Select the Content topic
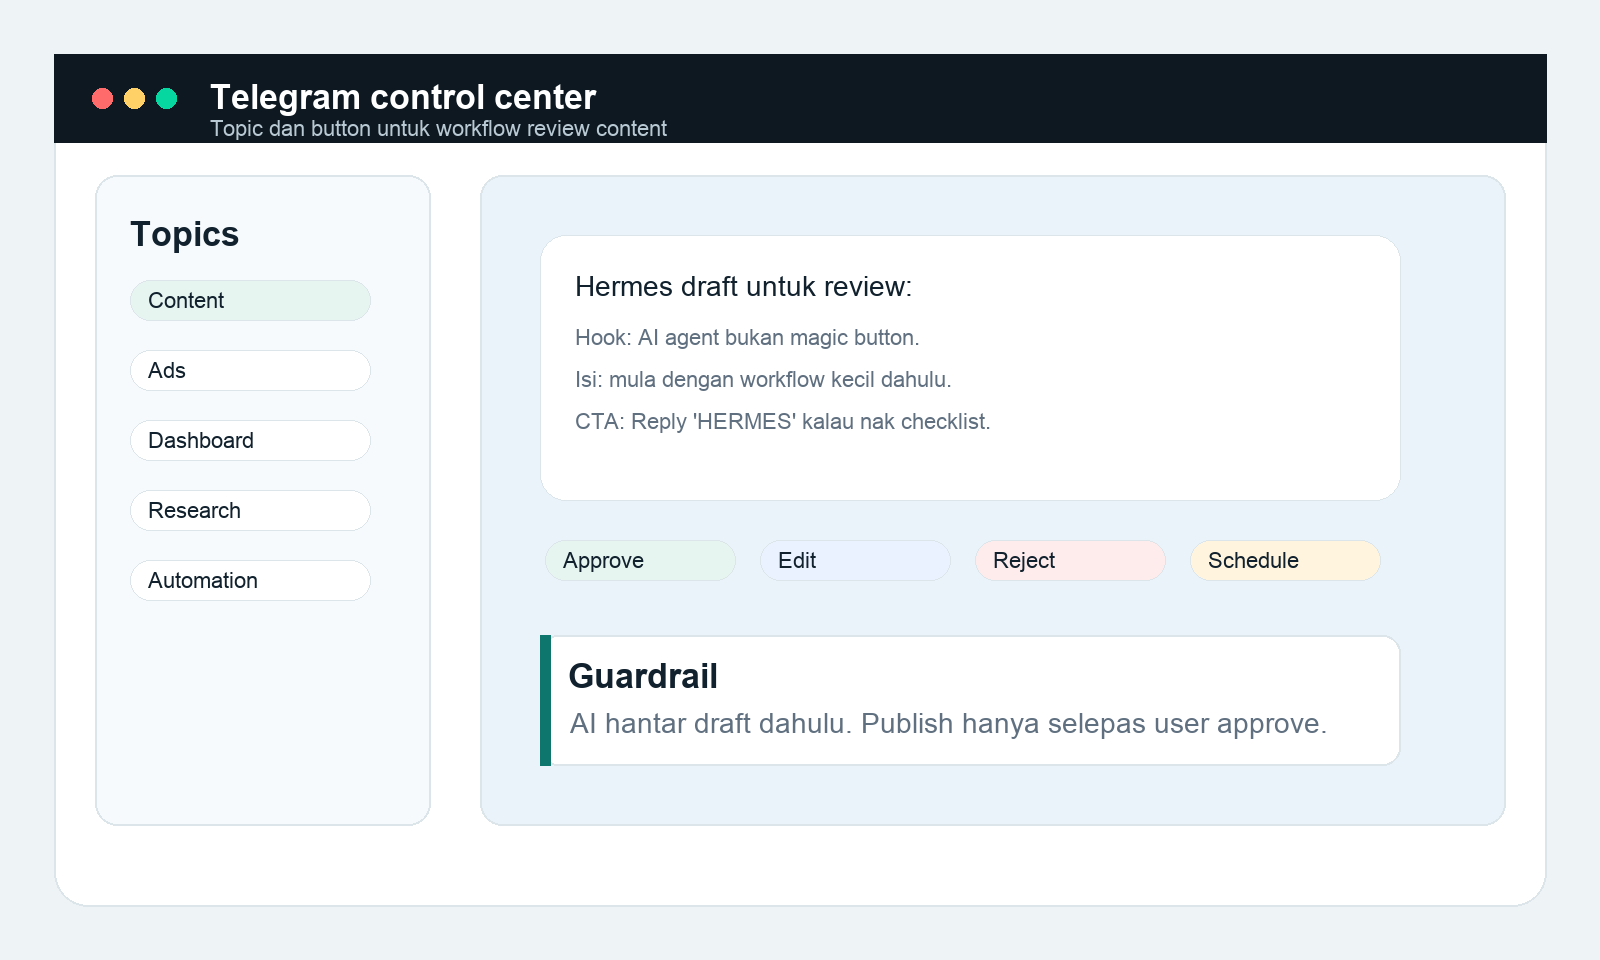The image size is (1600, 960). [250, 300]
